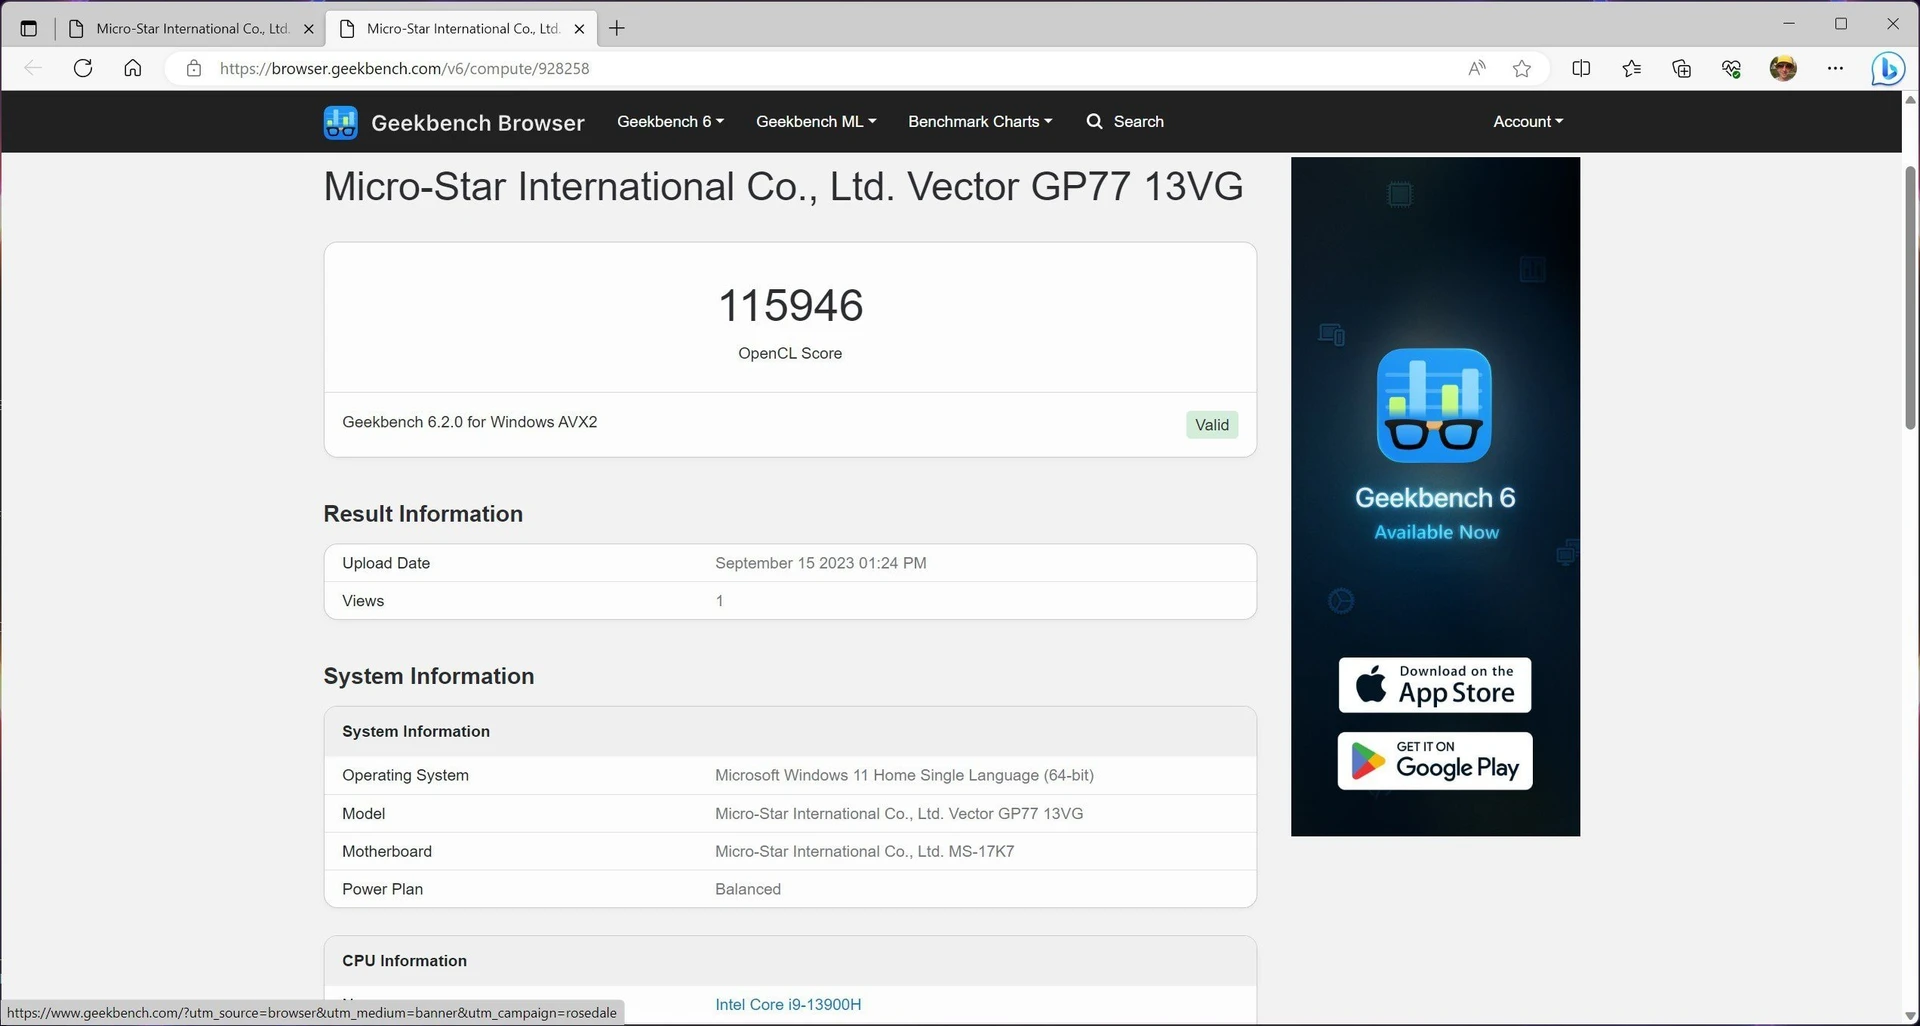The height and width of the screenshot is (1026, 1920).
Task: Click the 'Upload Date' row label
Action: click(x=386, y=563)
